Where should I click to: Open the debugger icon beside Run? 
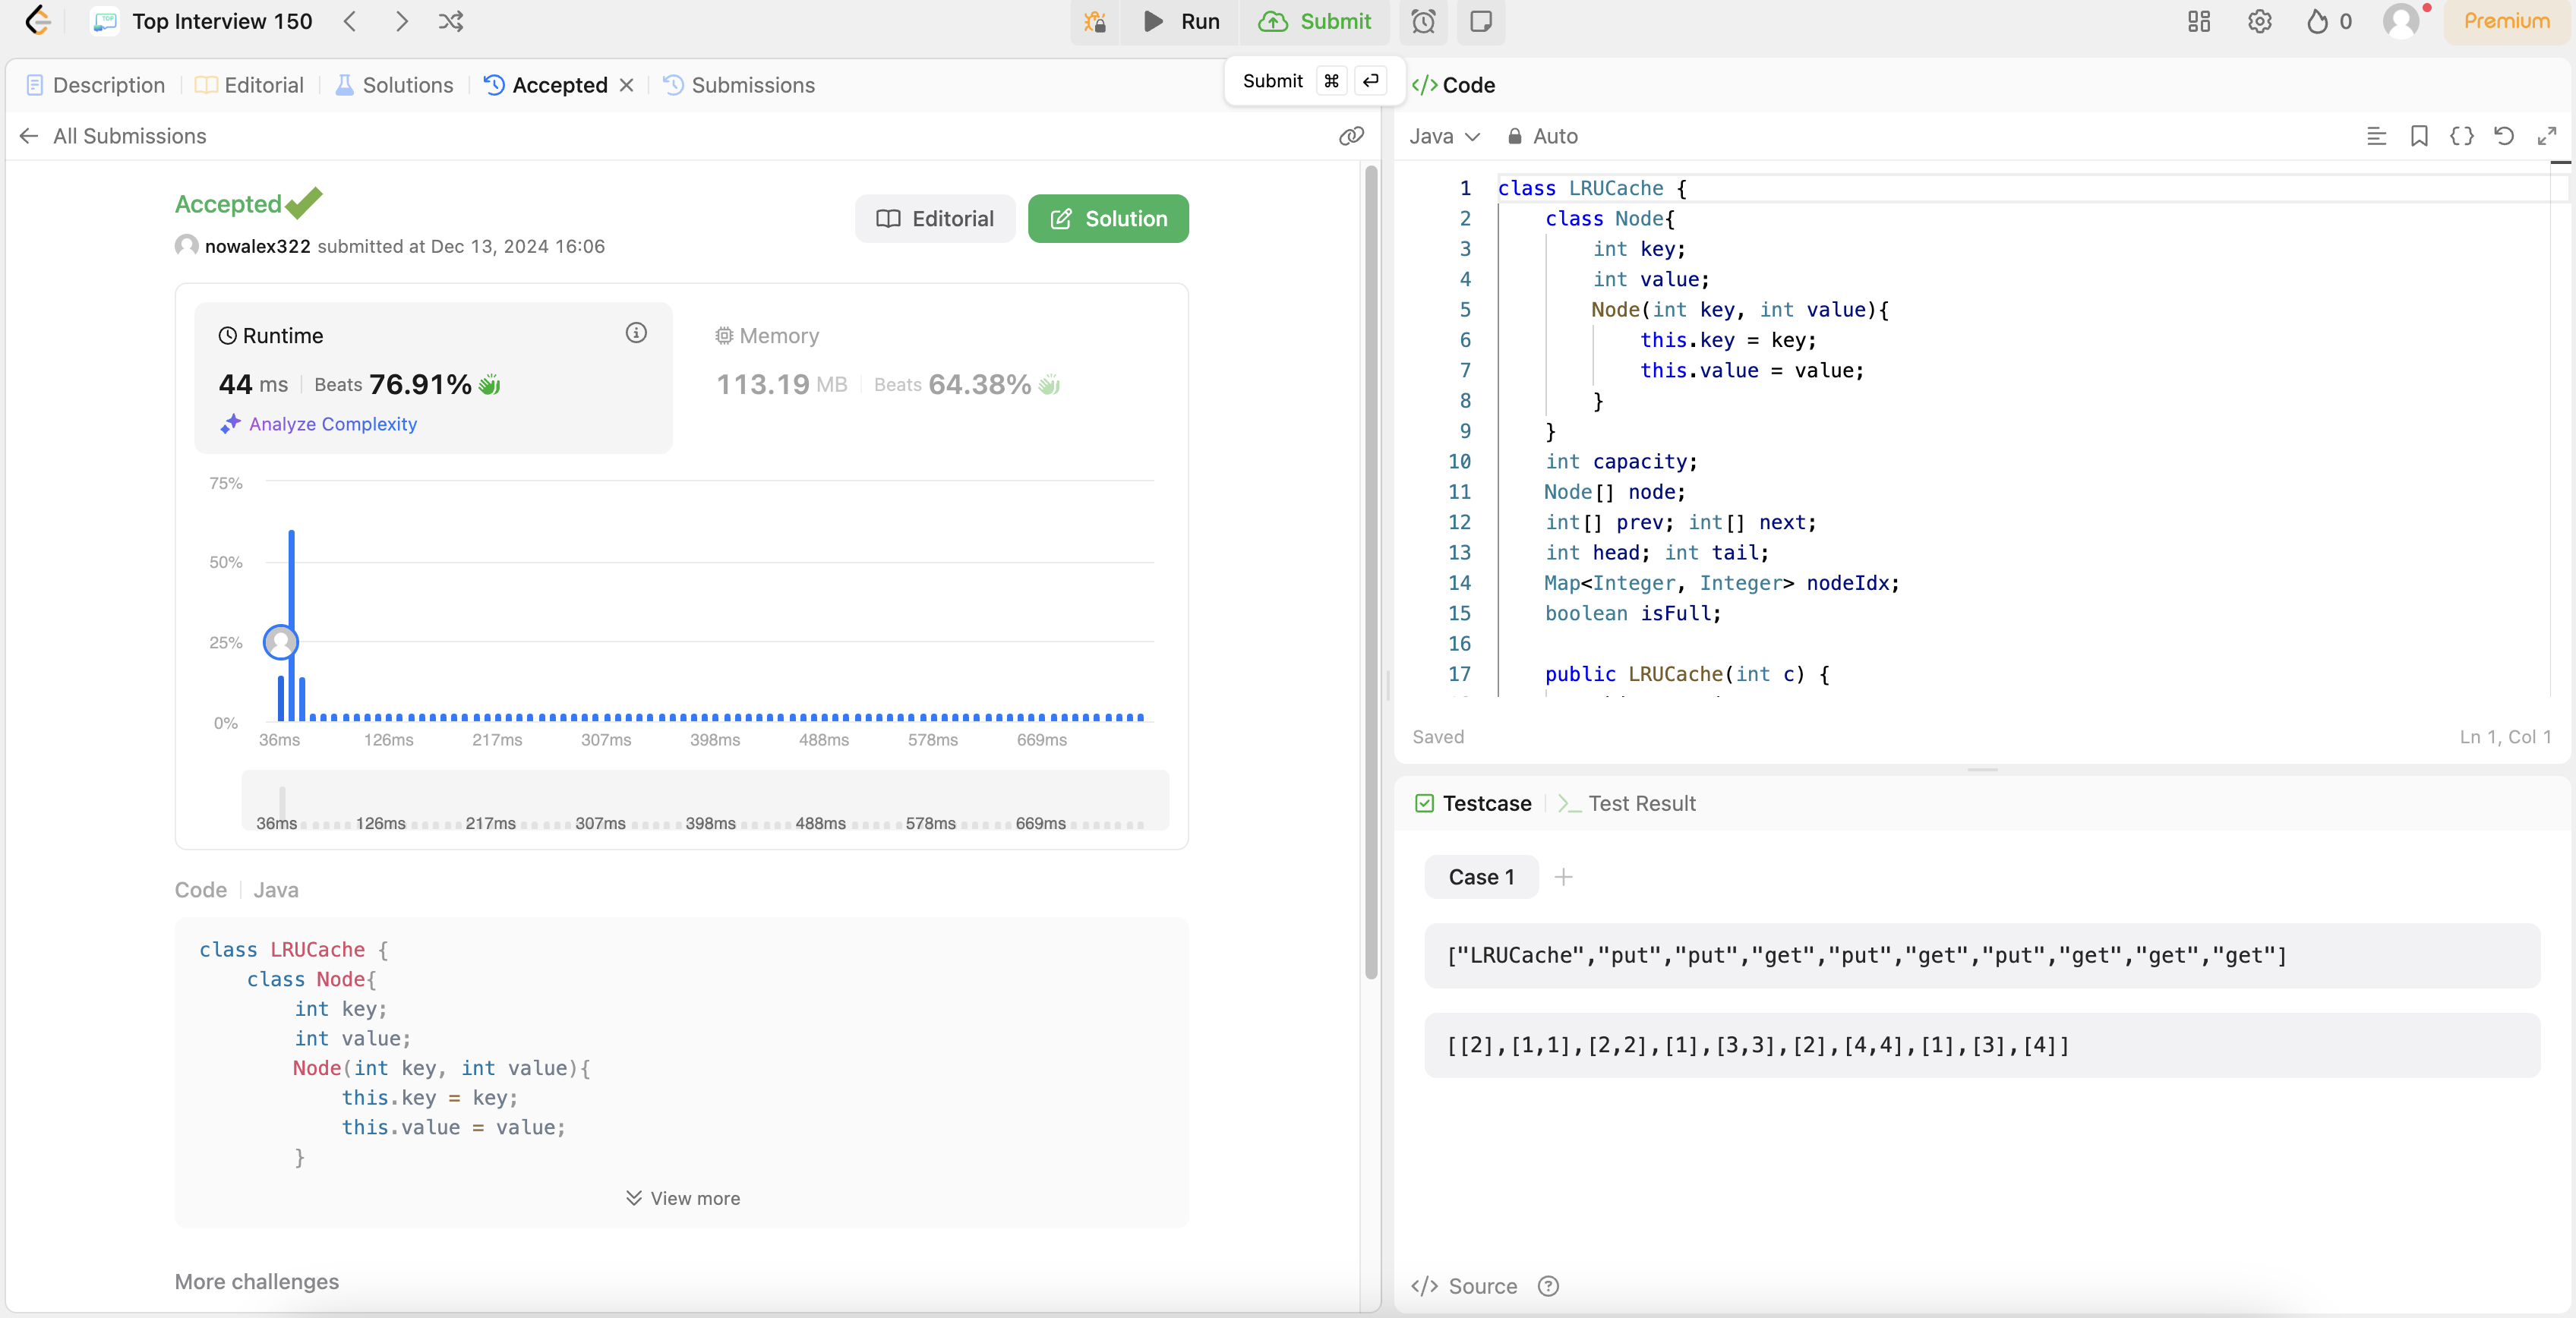1095,21
